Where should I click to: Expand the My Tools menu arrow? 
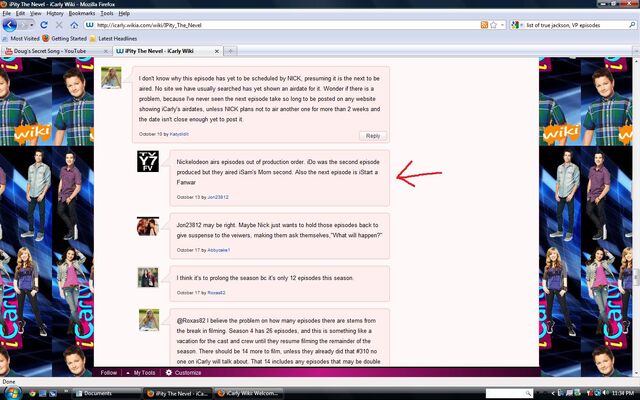(128, 373)
